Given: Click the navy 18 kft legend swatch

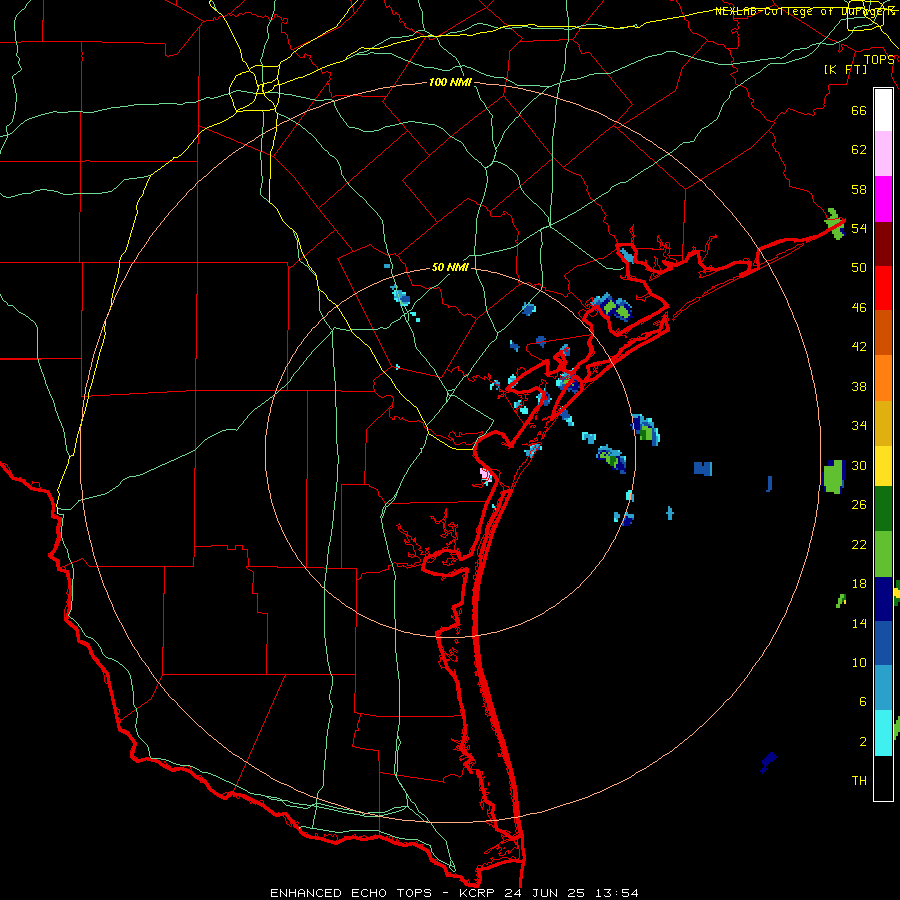Looking at the screenshot, I should [883, 599].
